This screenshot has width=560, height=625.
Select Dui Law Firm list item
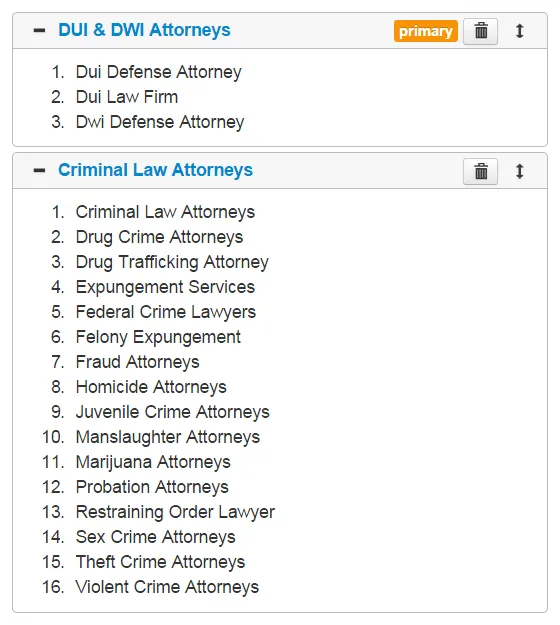point(127,97)
